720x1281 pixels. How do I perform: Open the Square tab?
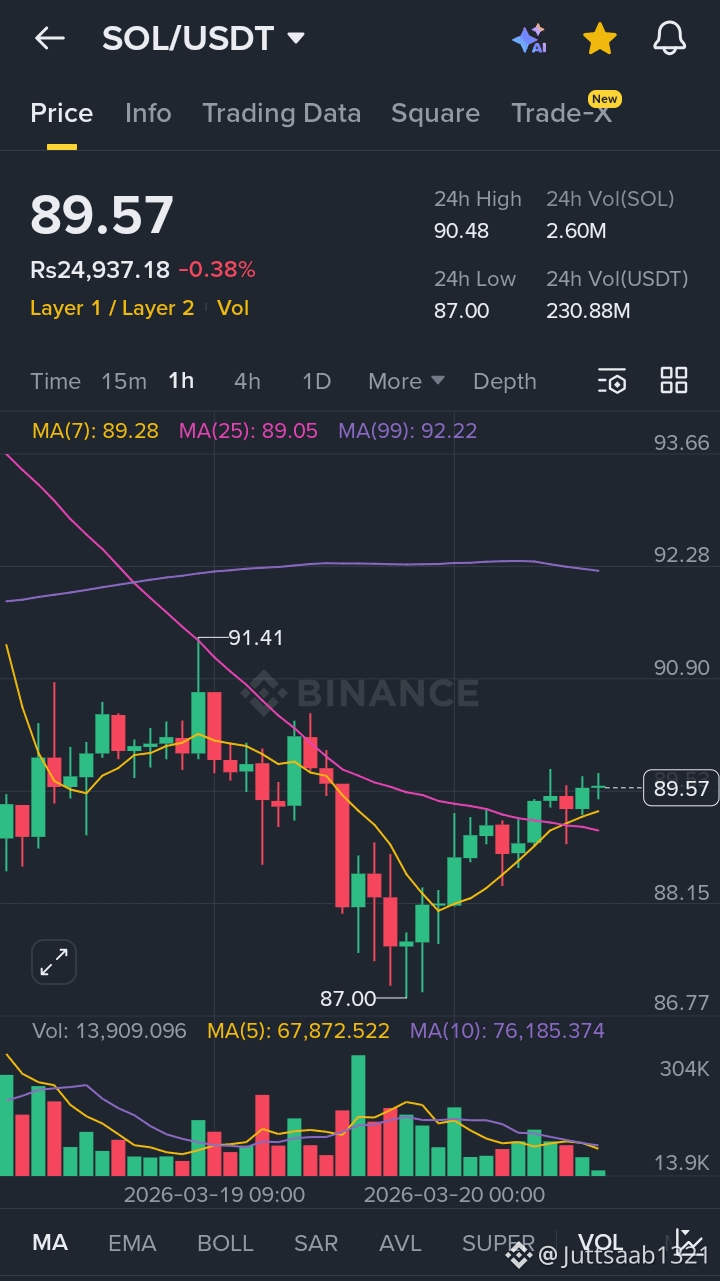coord(435,113)
